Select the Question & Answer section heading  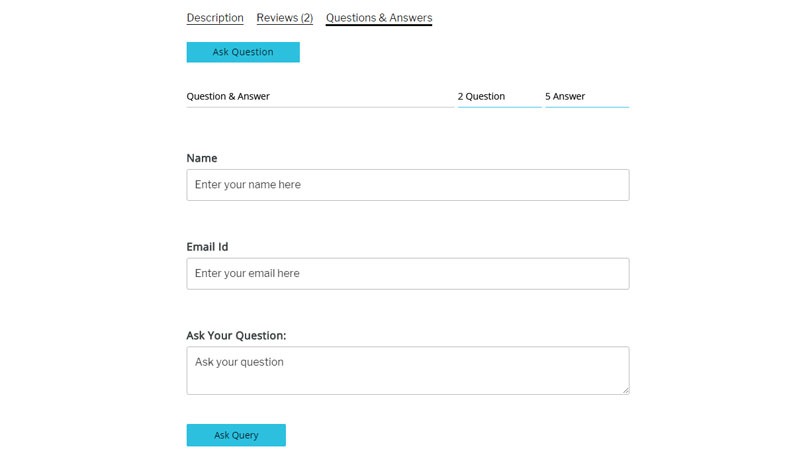(228, 97)
